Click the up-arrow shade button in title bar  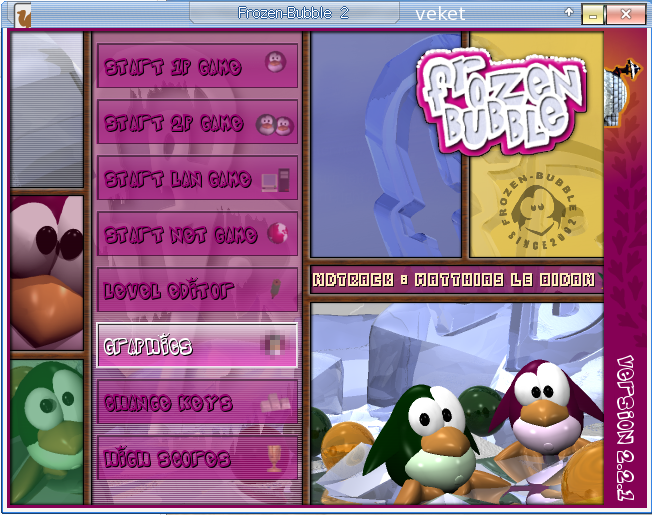(568, 12)
